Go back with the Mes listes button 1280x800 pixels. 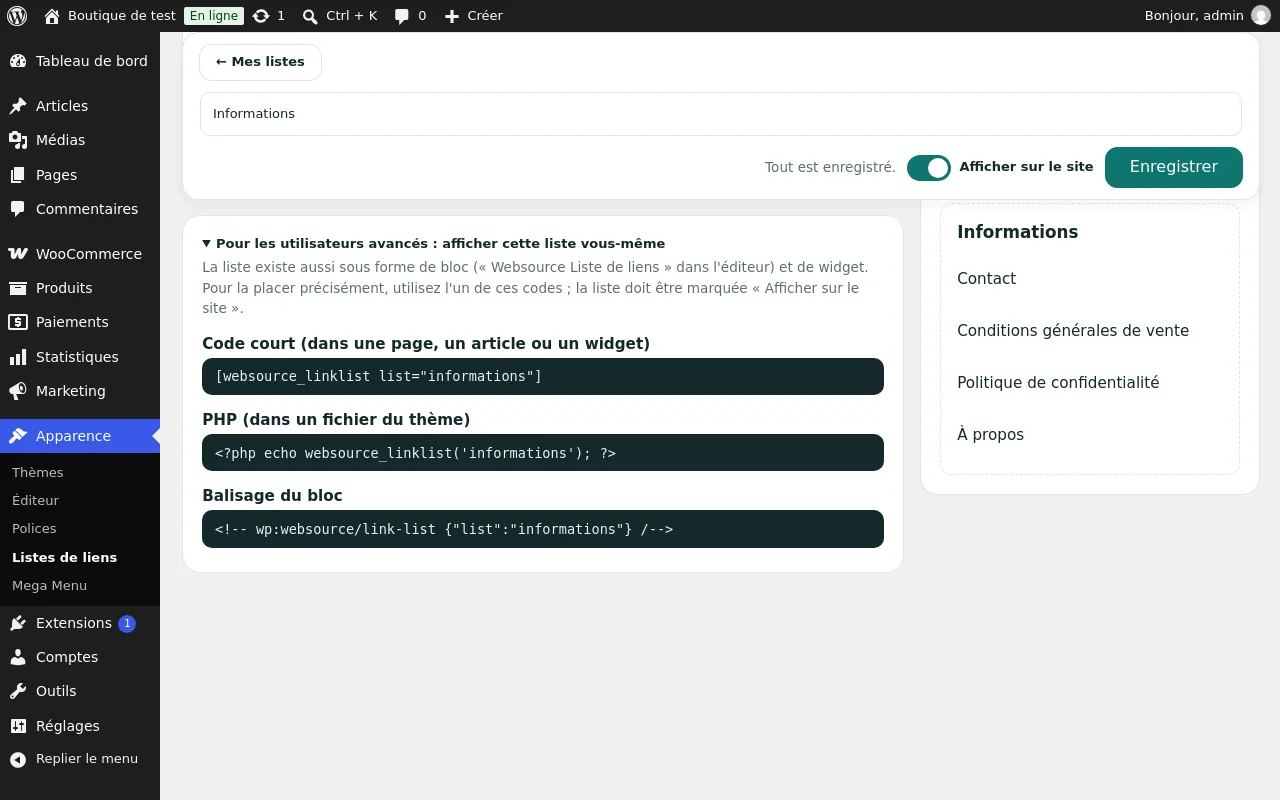pyautogui.click(x=260, y=62)
